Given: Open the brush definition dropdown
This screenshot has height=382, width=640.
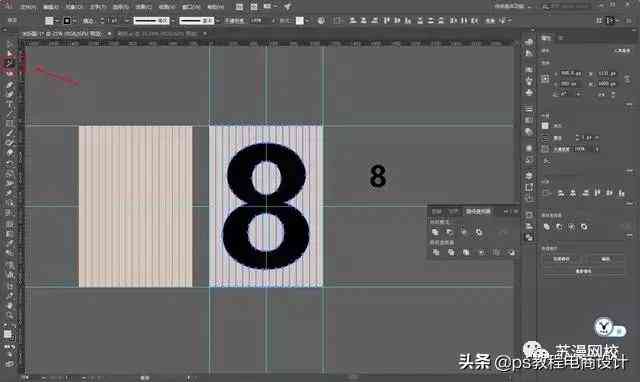Looking at the screenshot, I should coord(217,20).
